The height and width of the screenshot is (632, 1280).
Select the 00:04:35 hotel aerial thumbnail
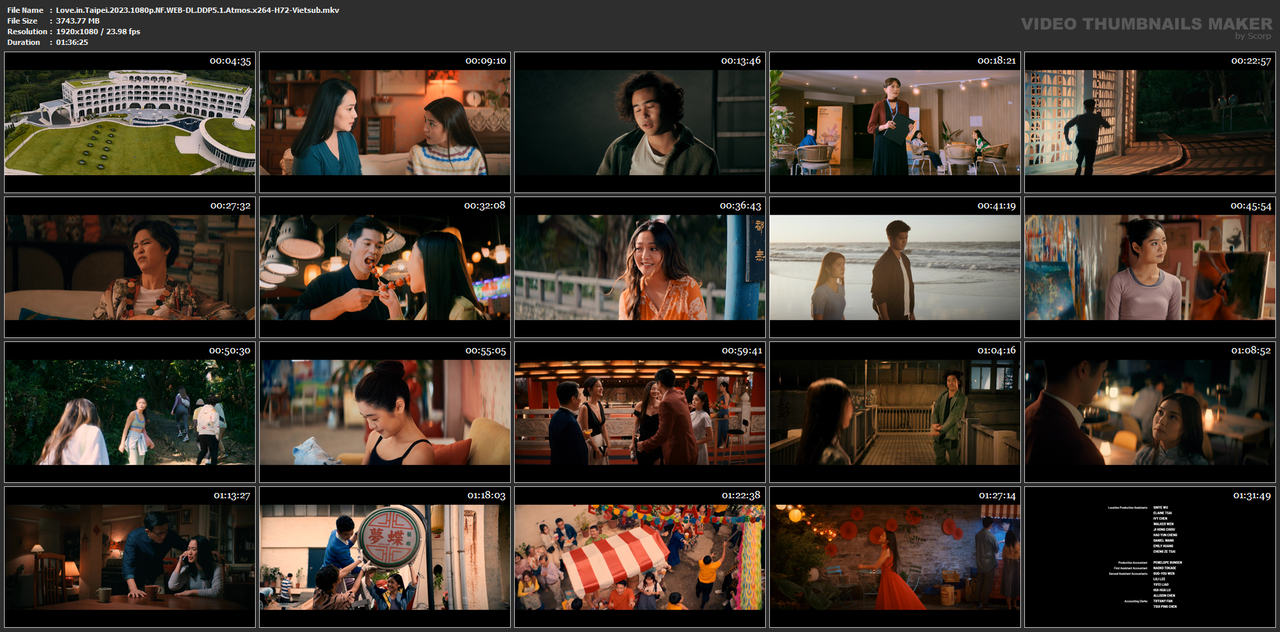(130, 122)
